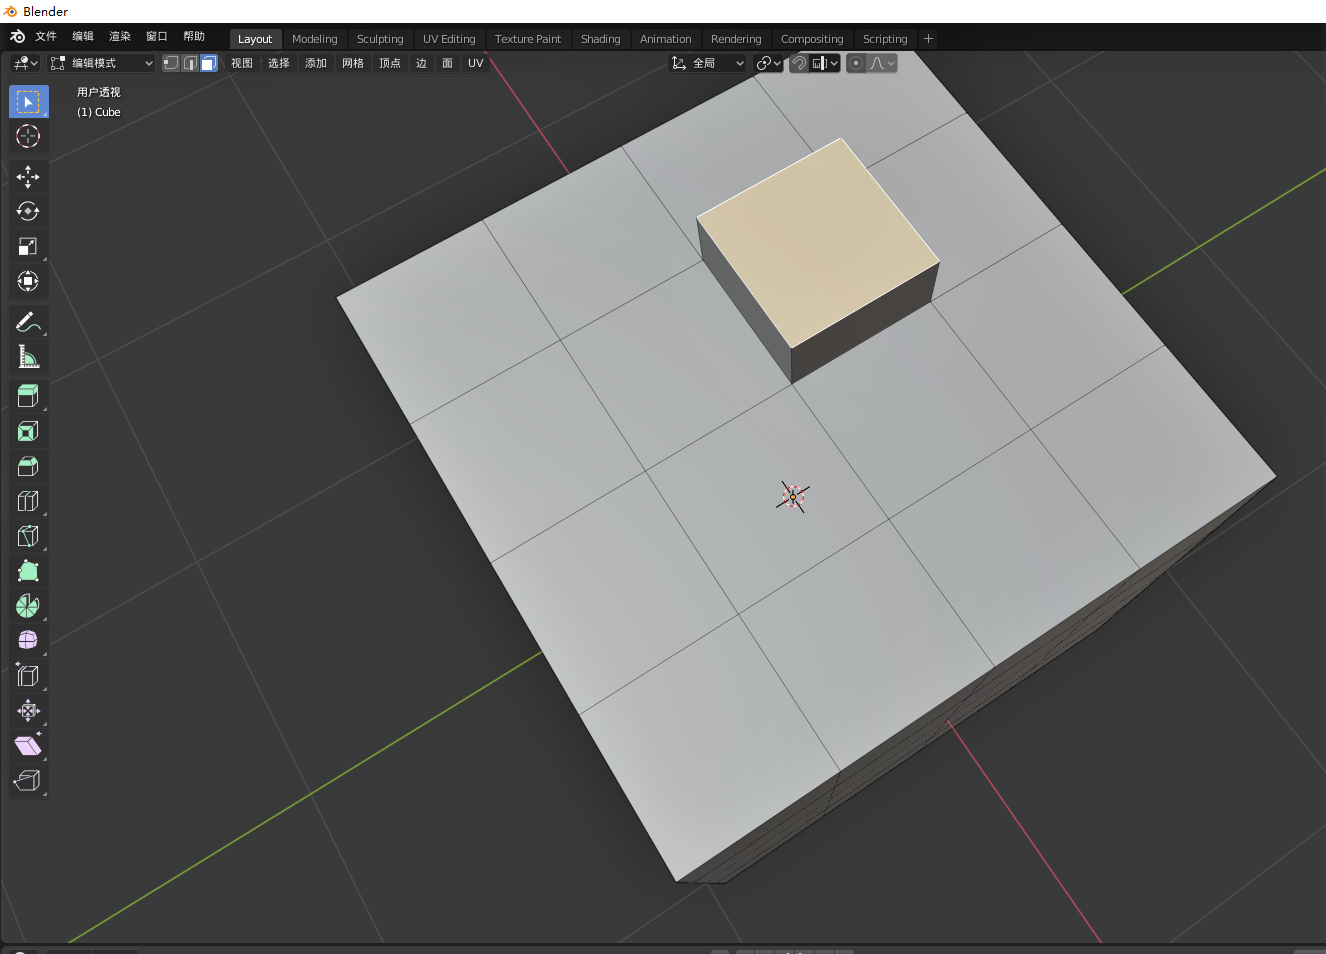1326x954 pixels.
Task: Select the Inset Faces tool
Action: coord(28,431)
